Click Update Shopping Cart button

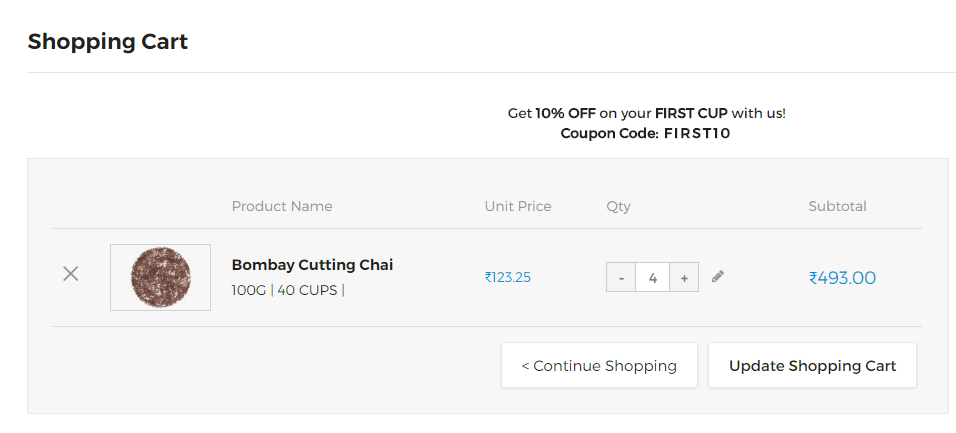(x=812, y=365)
